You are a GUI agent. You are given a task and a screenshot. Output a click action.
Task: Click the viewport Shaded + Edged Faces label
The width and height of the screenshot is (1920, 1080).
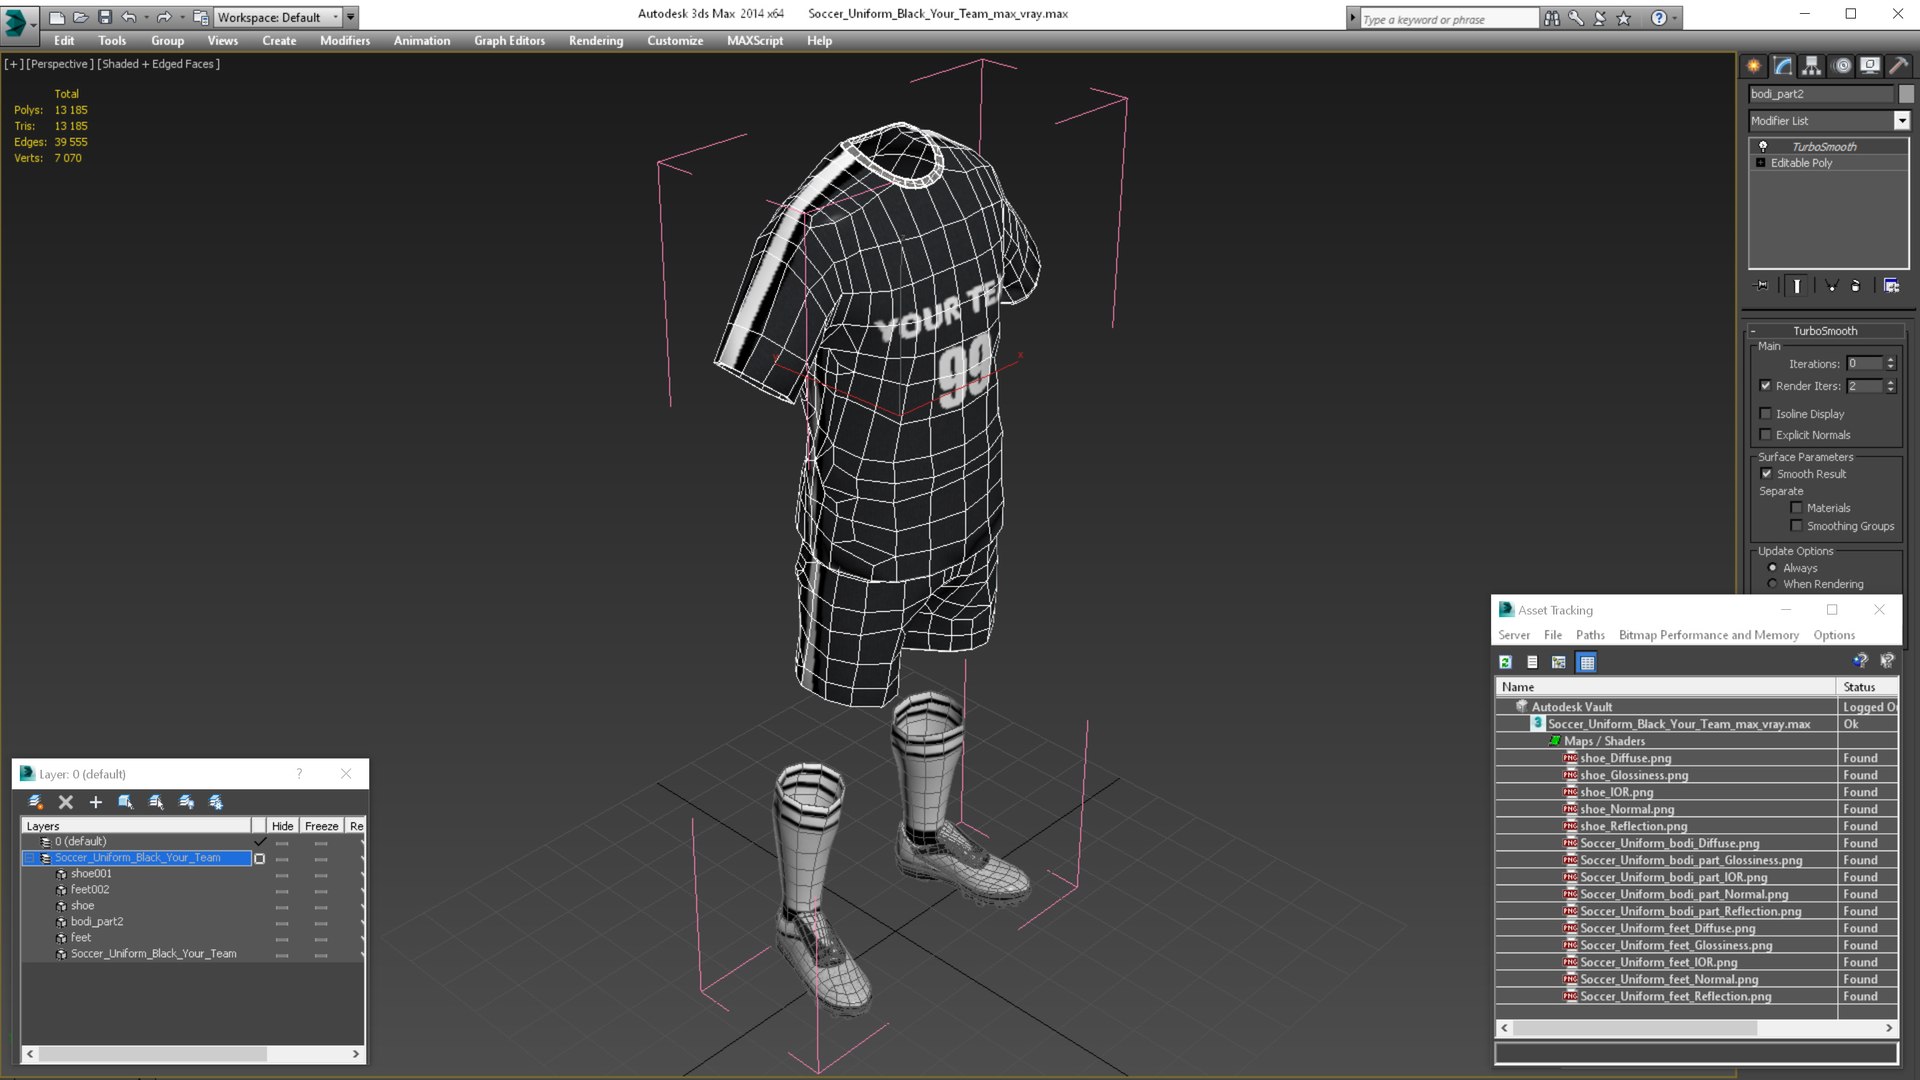159,64
